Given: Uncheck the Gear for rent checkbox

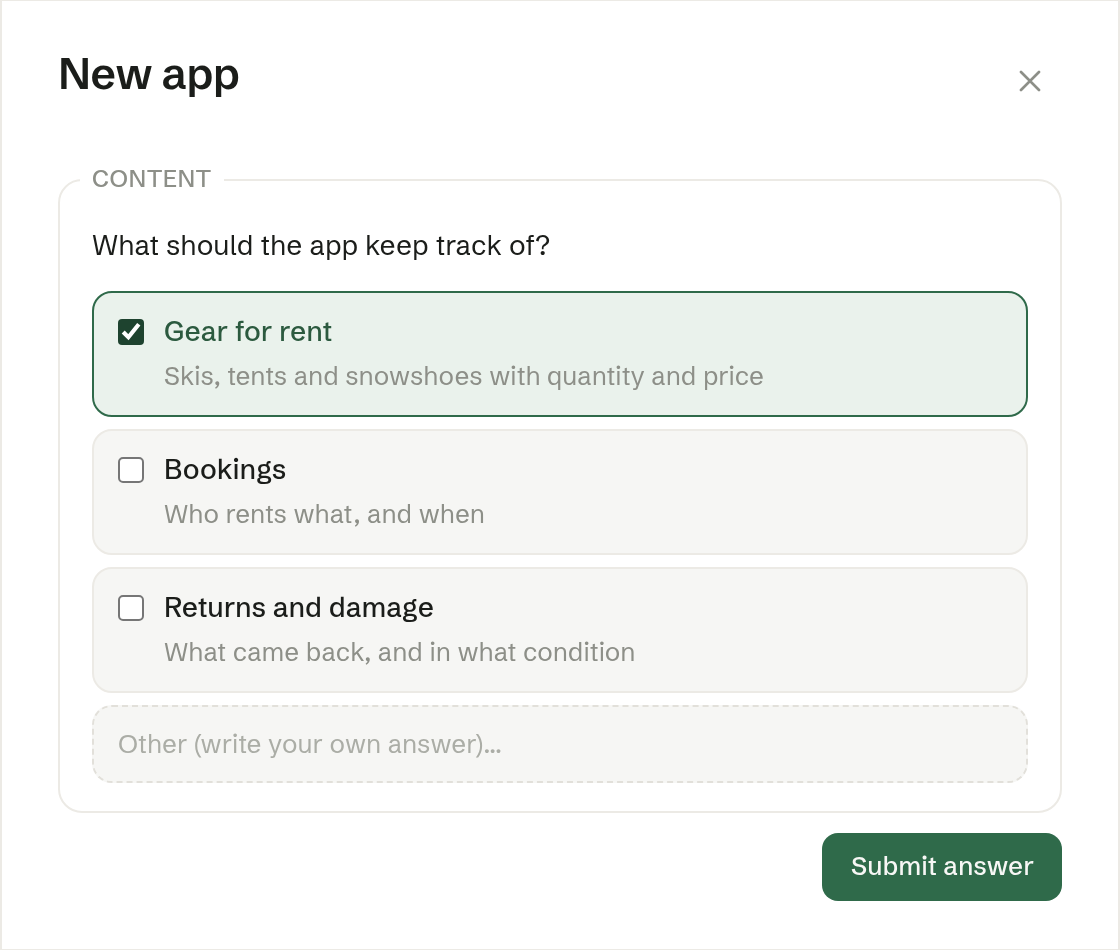Looking at the screenshot, I should click(x=131, y=332).
